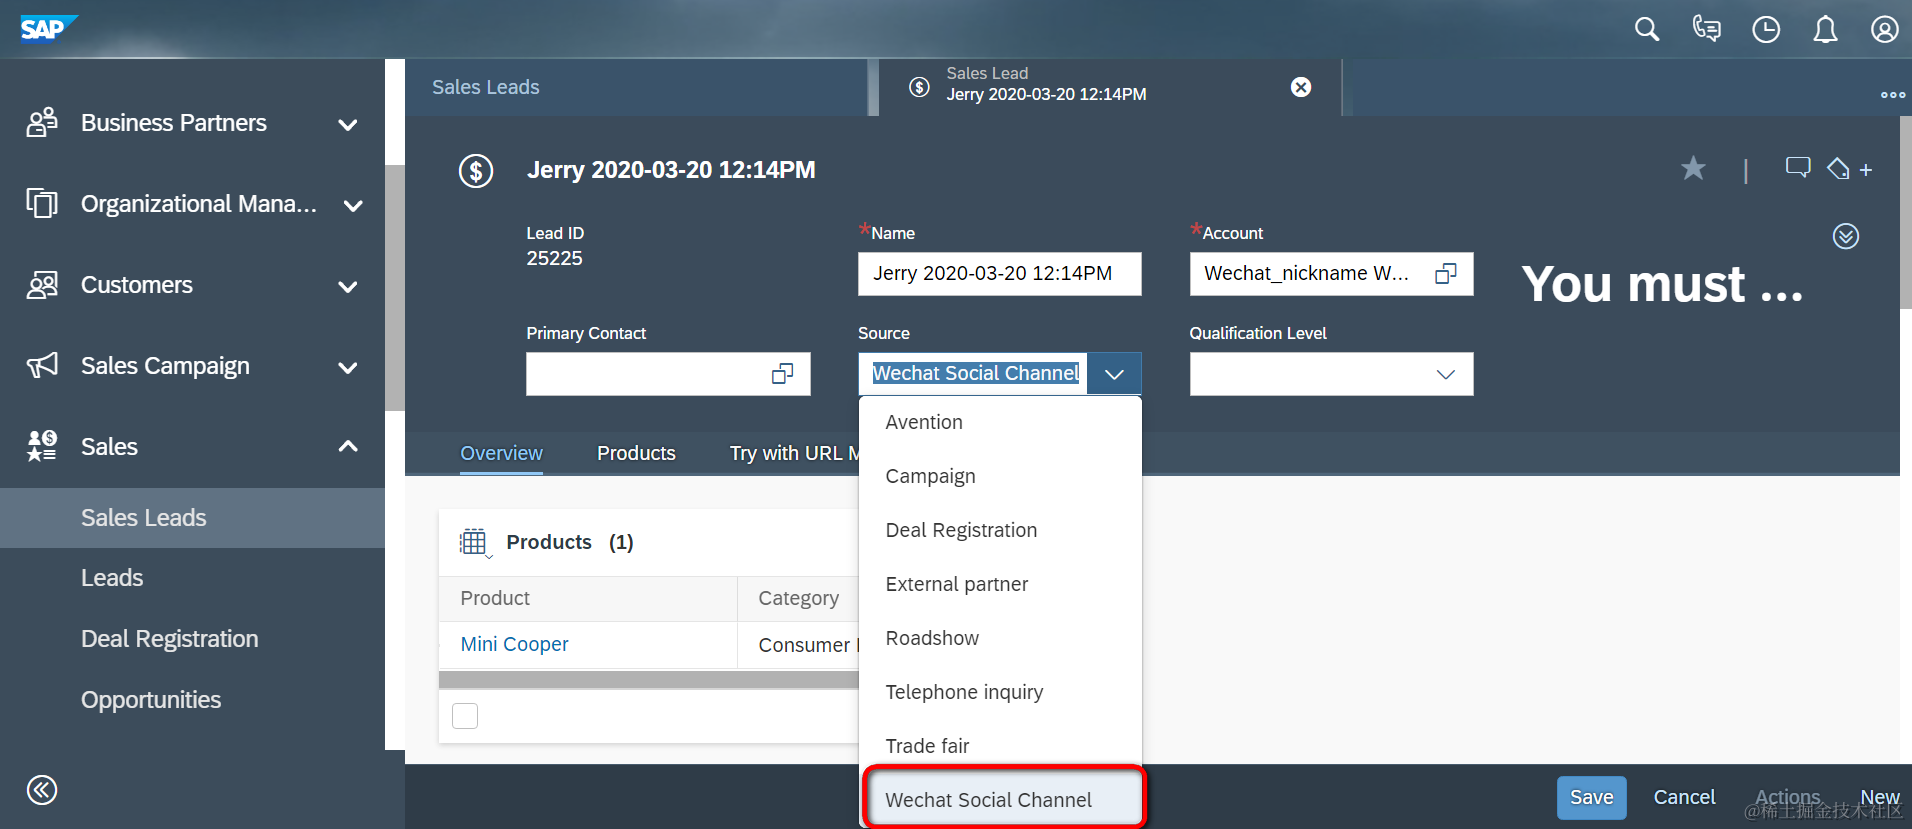Viewport: 1912px width, 829px height.
Task: Open the comment feed icon
Action: 1798,168
